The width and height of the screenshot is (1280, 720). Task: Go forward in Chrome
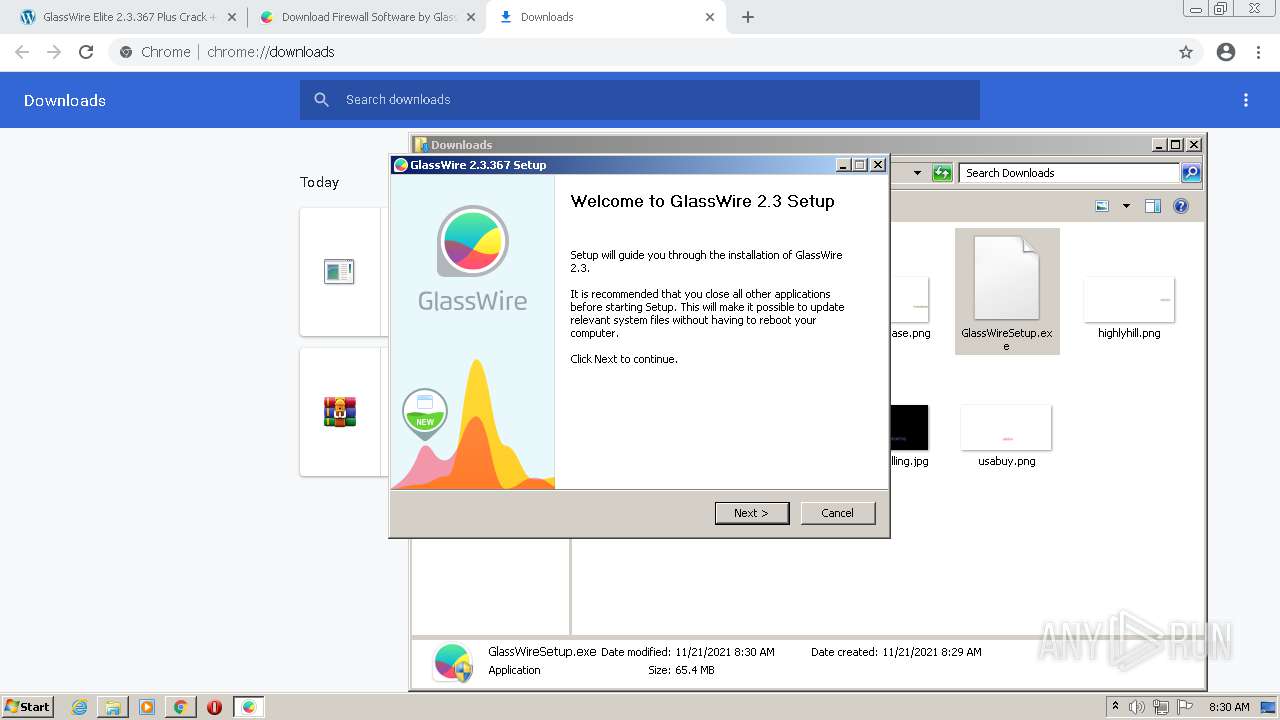tap(54, 52)
